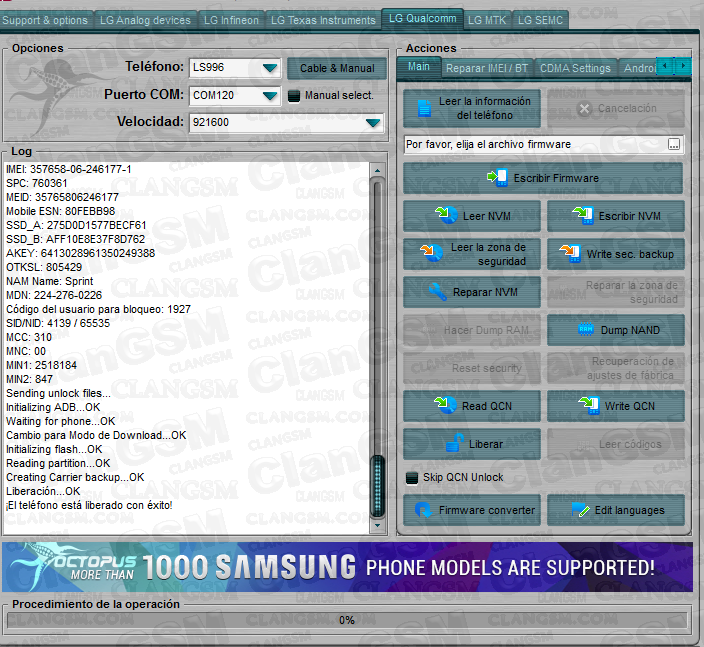The height and width of the screenshot is (647, 704).
Task: Click the MDN: 224-276-0226 log line
Action: coord(54,295)
